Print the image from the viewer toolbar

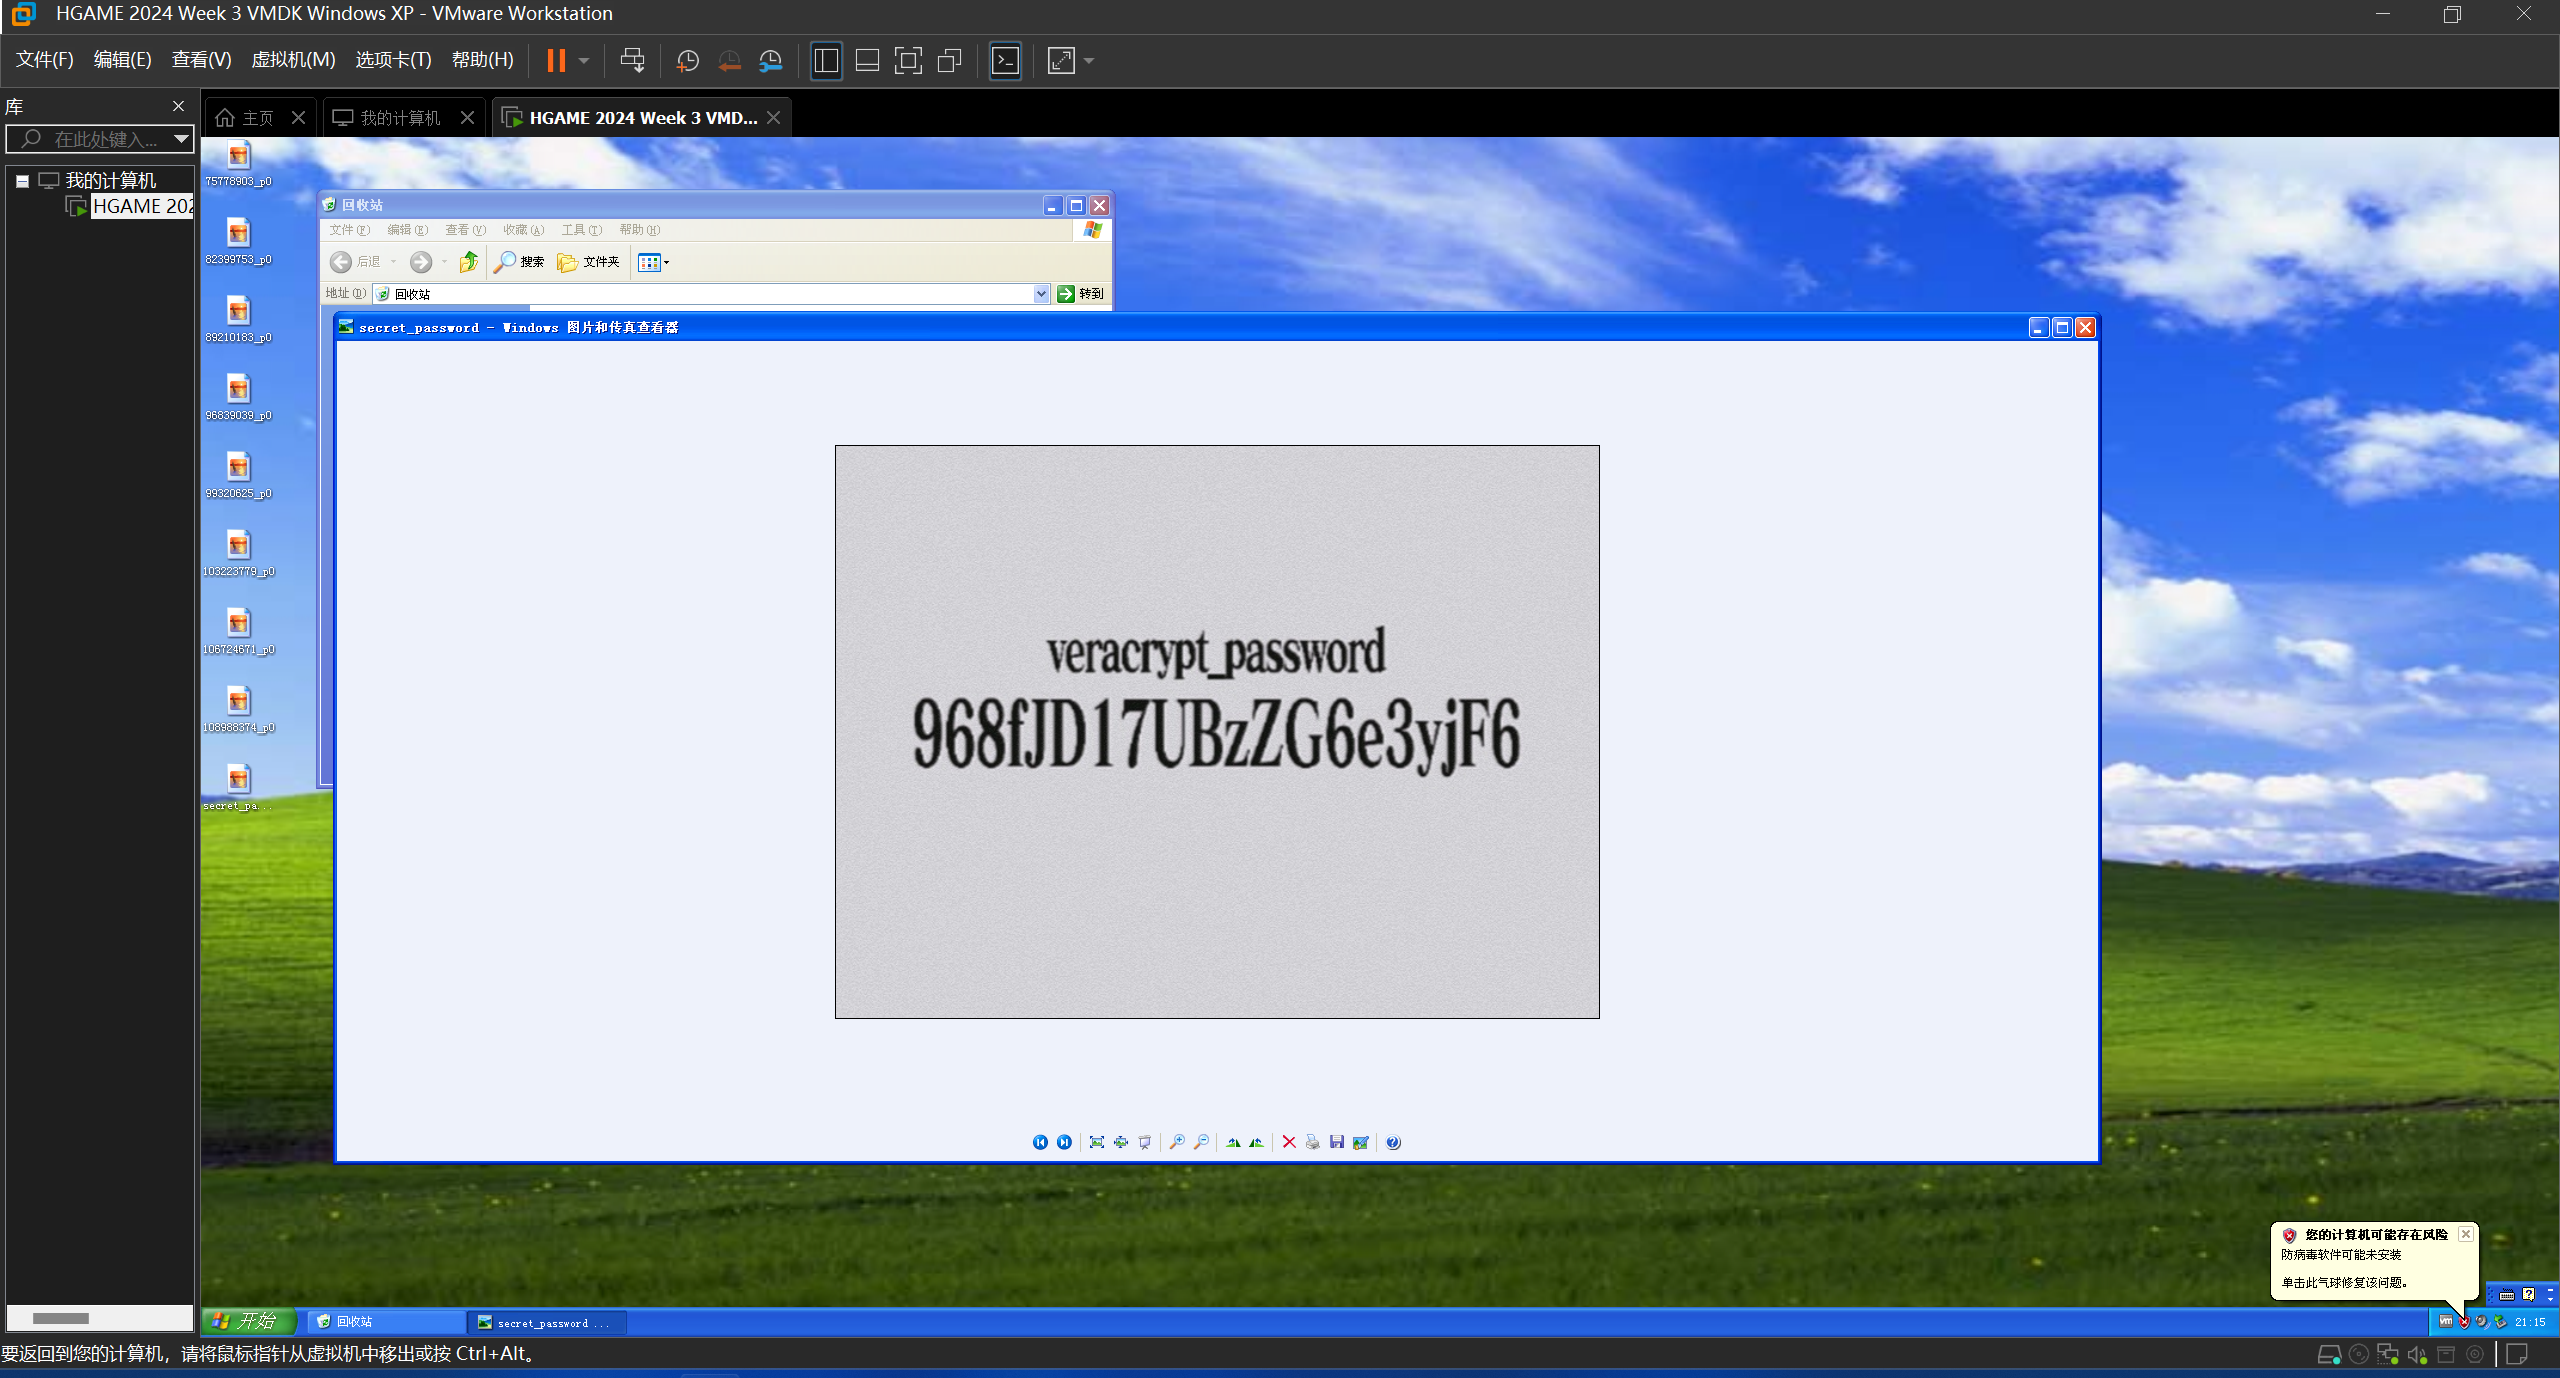[1313, 1142]
